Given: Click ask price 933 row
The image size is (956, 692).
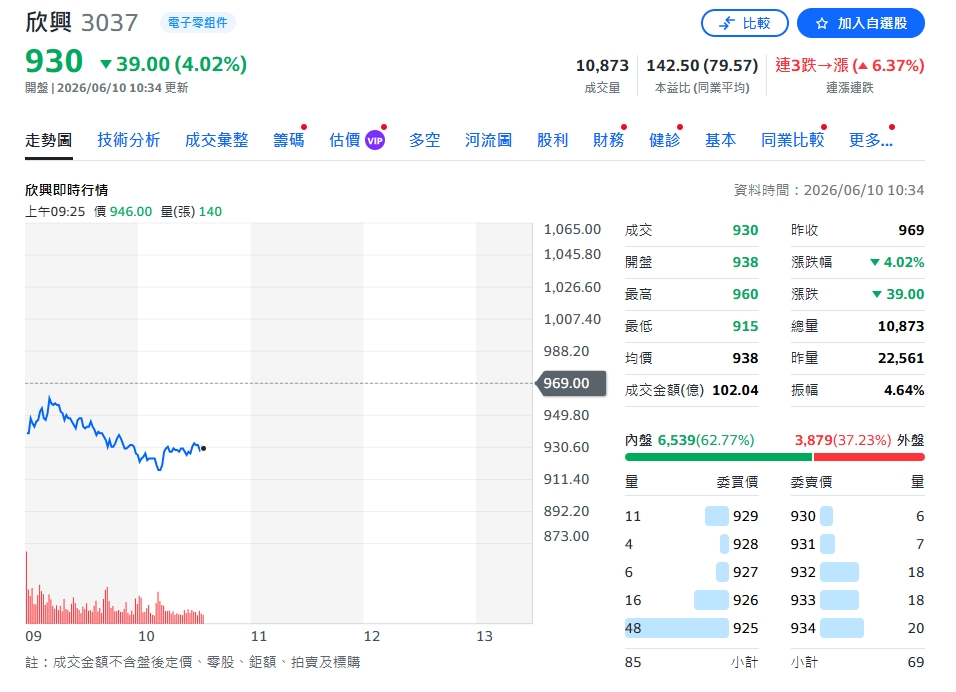Looking at the screenshot, I should [x=857, y=601].
